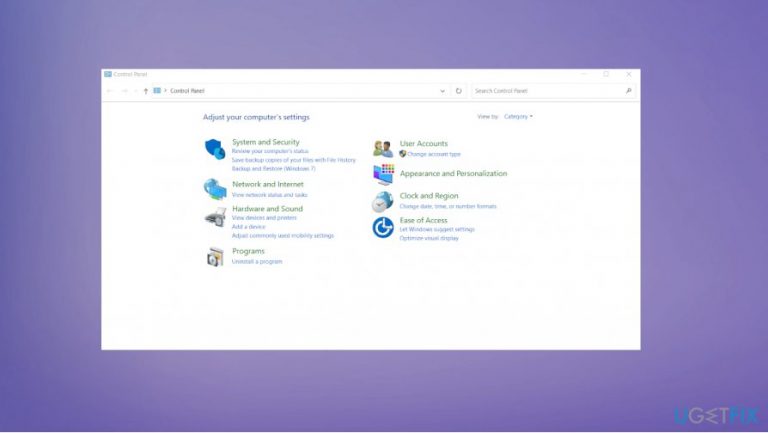The image size is (768, 433).
Task: Click View devices and printers
Action: 264,218
